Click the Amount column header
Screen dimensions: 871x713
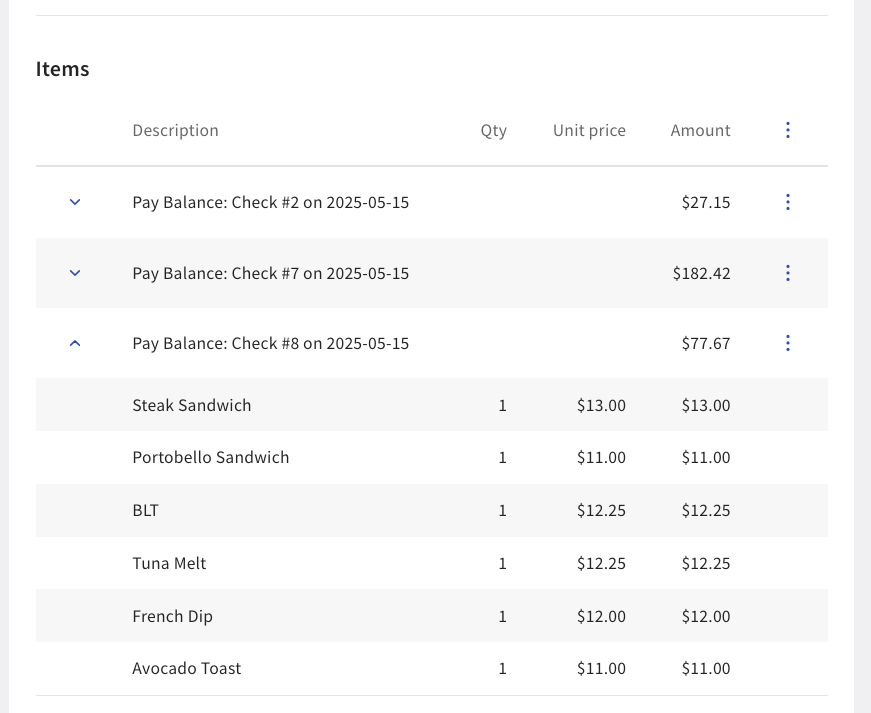point(700,130)
